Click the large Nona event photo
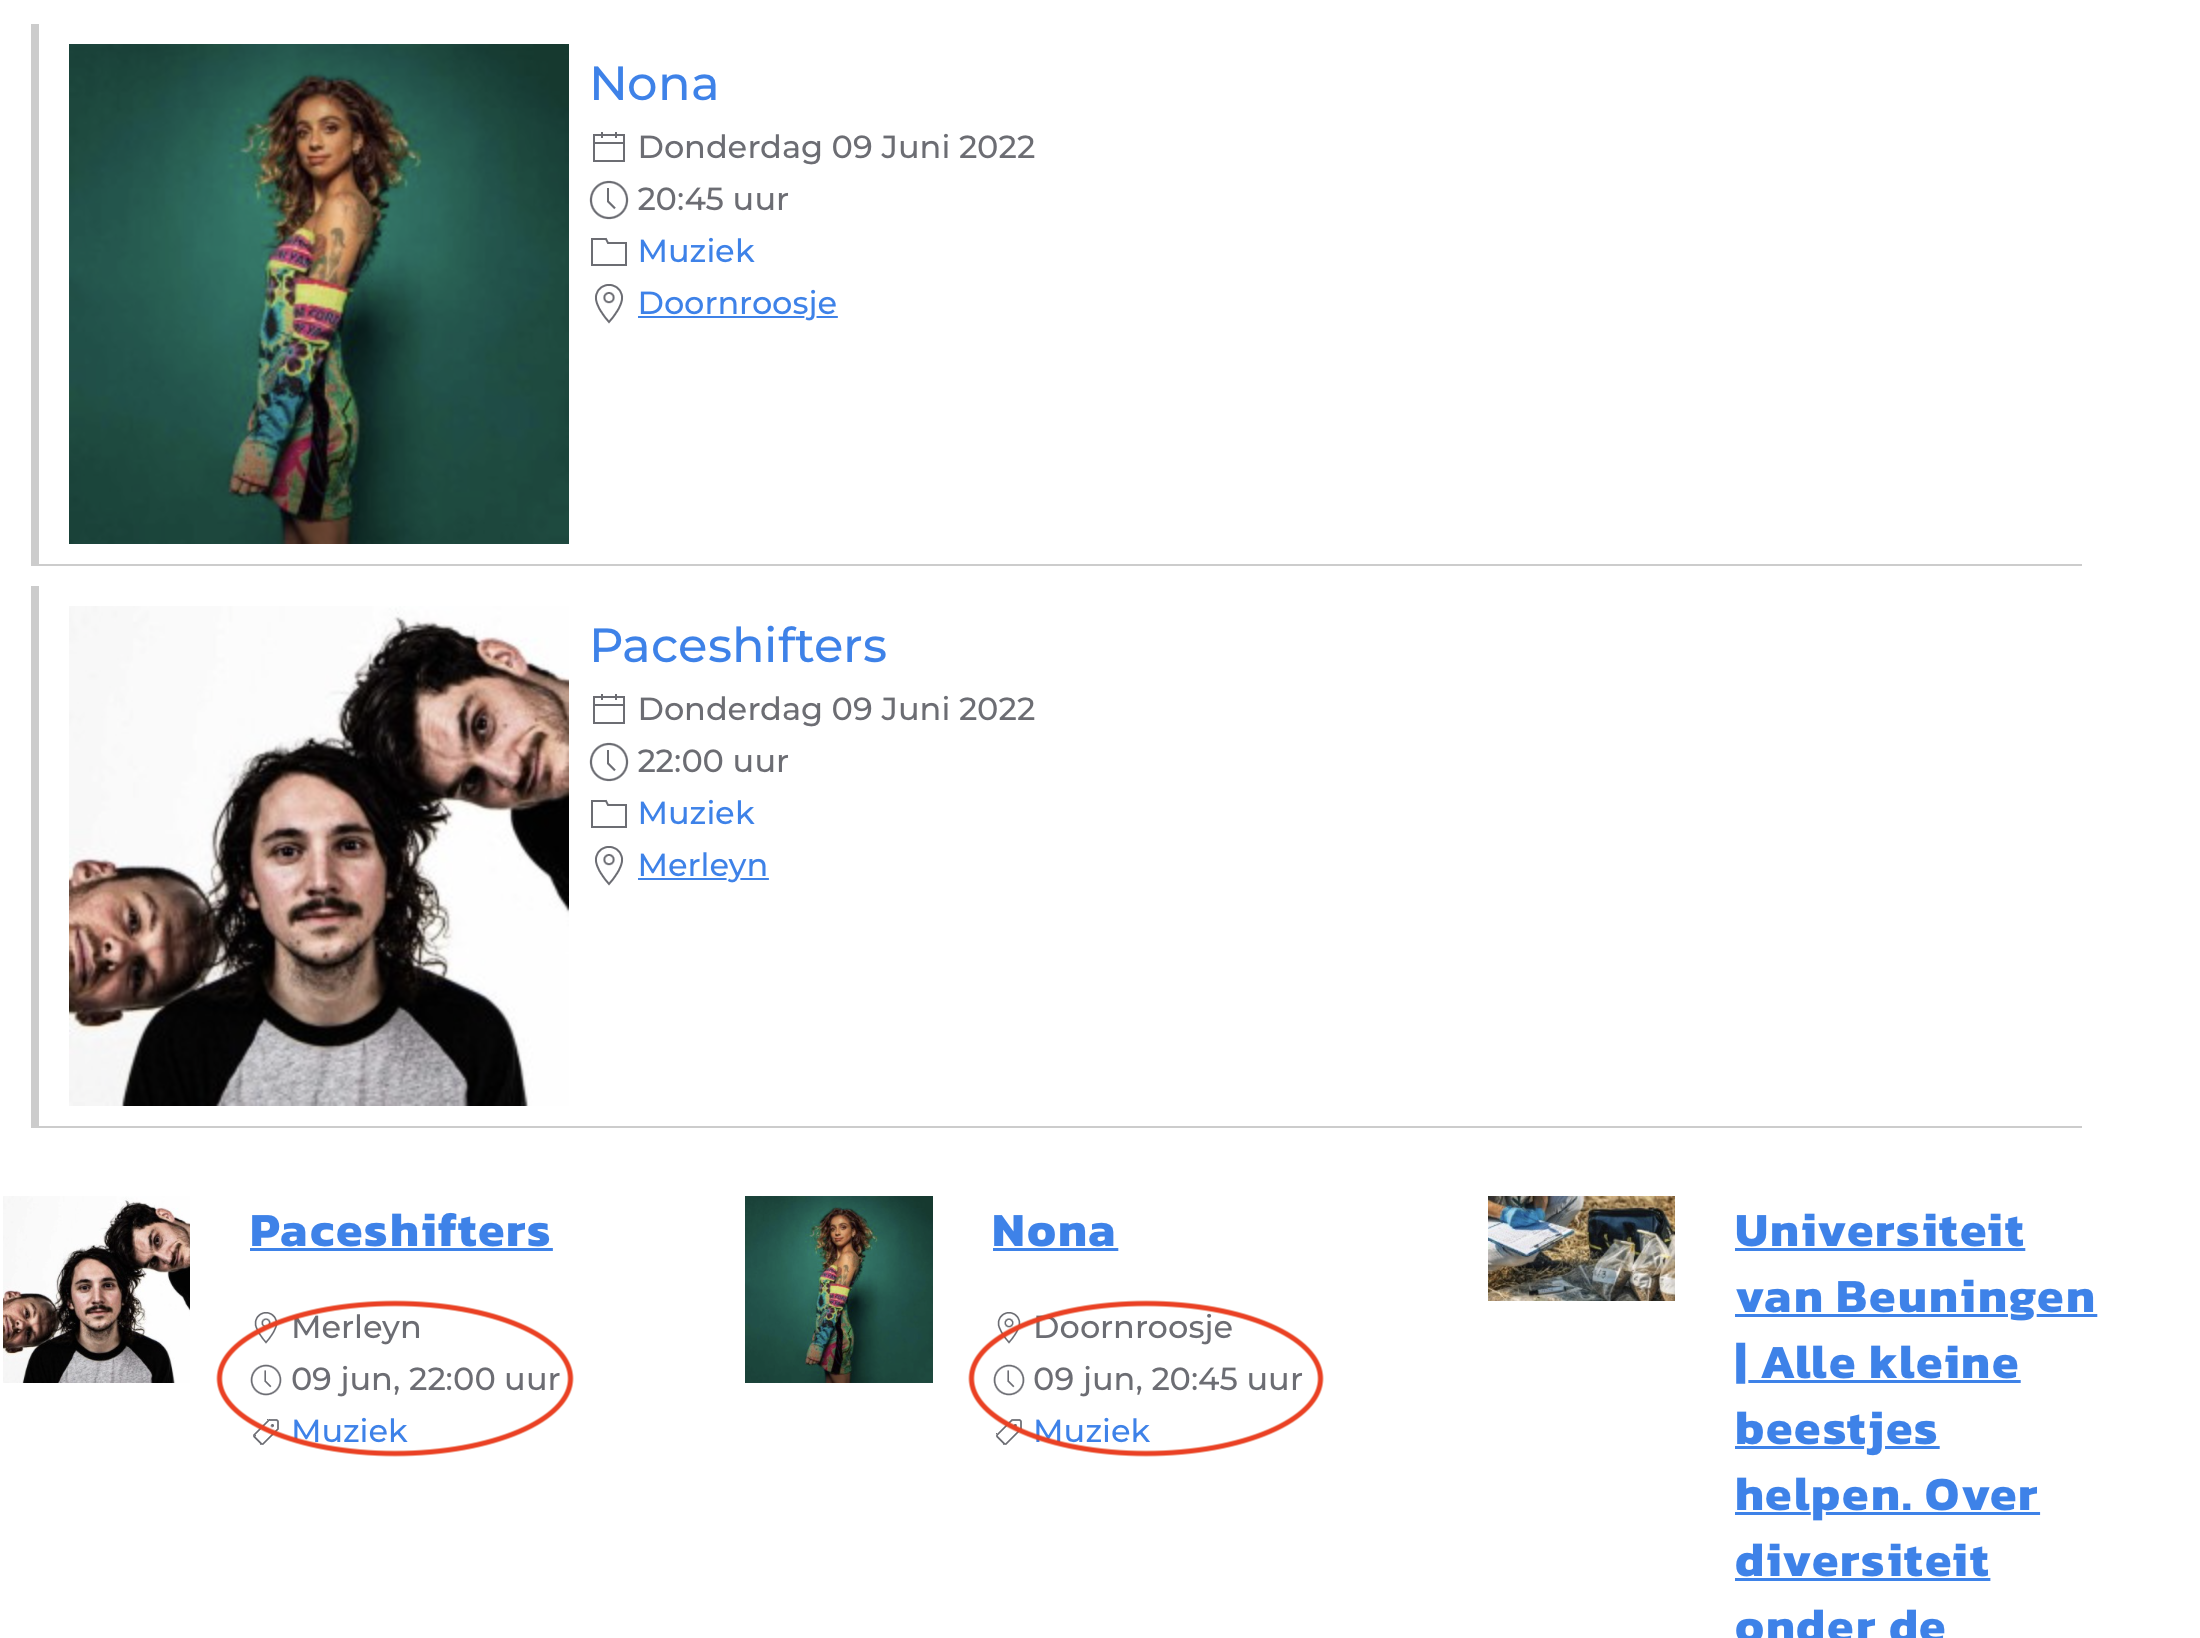Image resolution: width=2200 pixels, height=1638 pixels. point(319,294)
